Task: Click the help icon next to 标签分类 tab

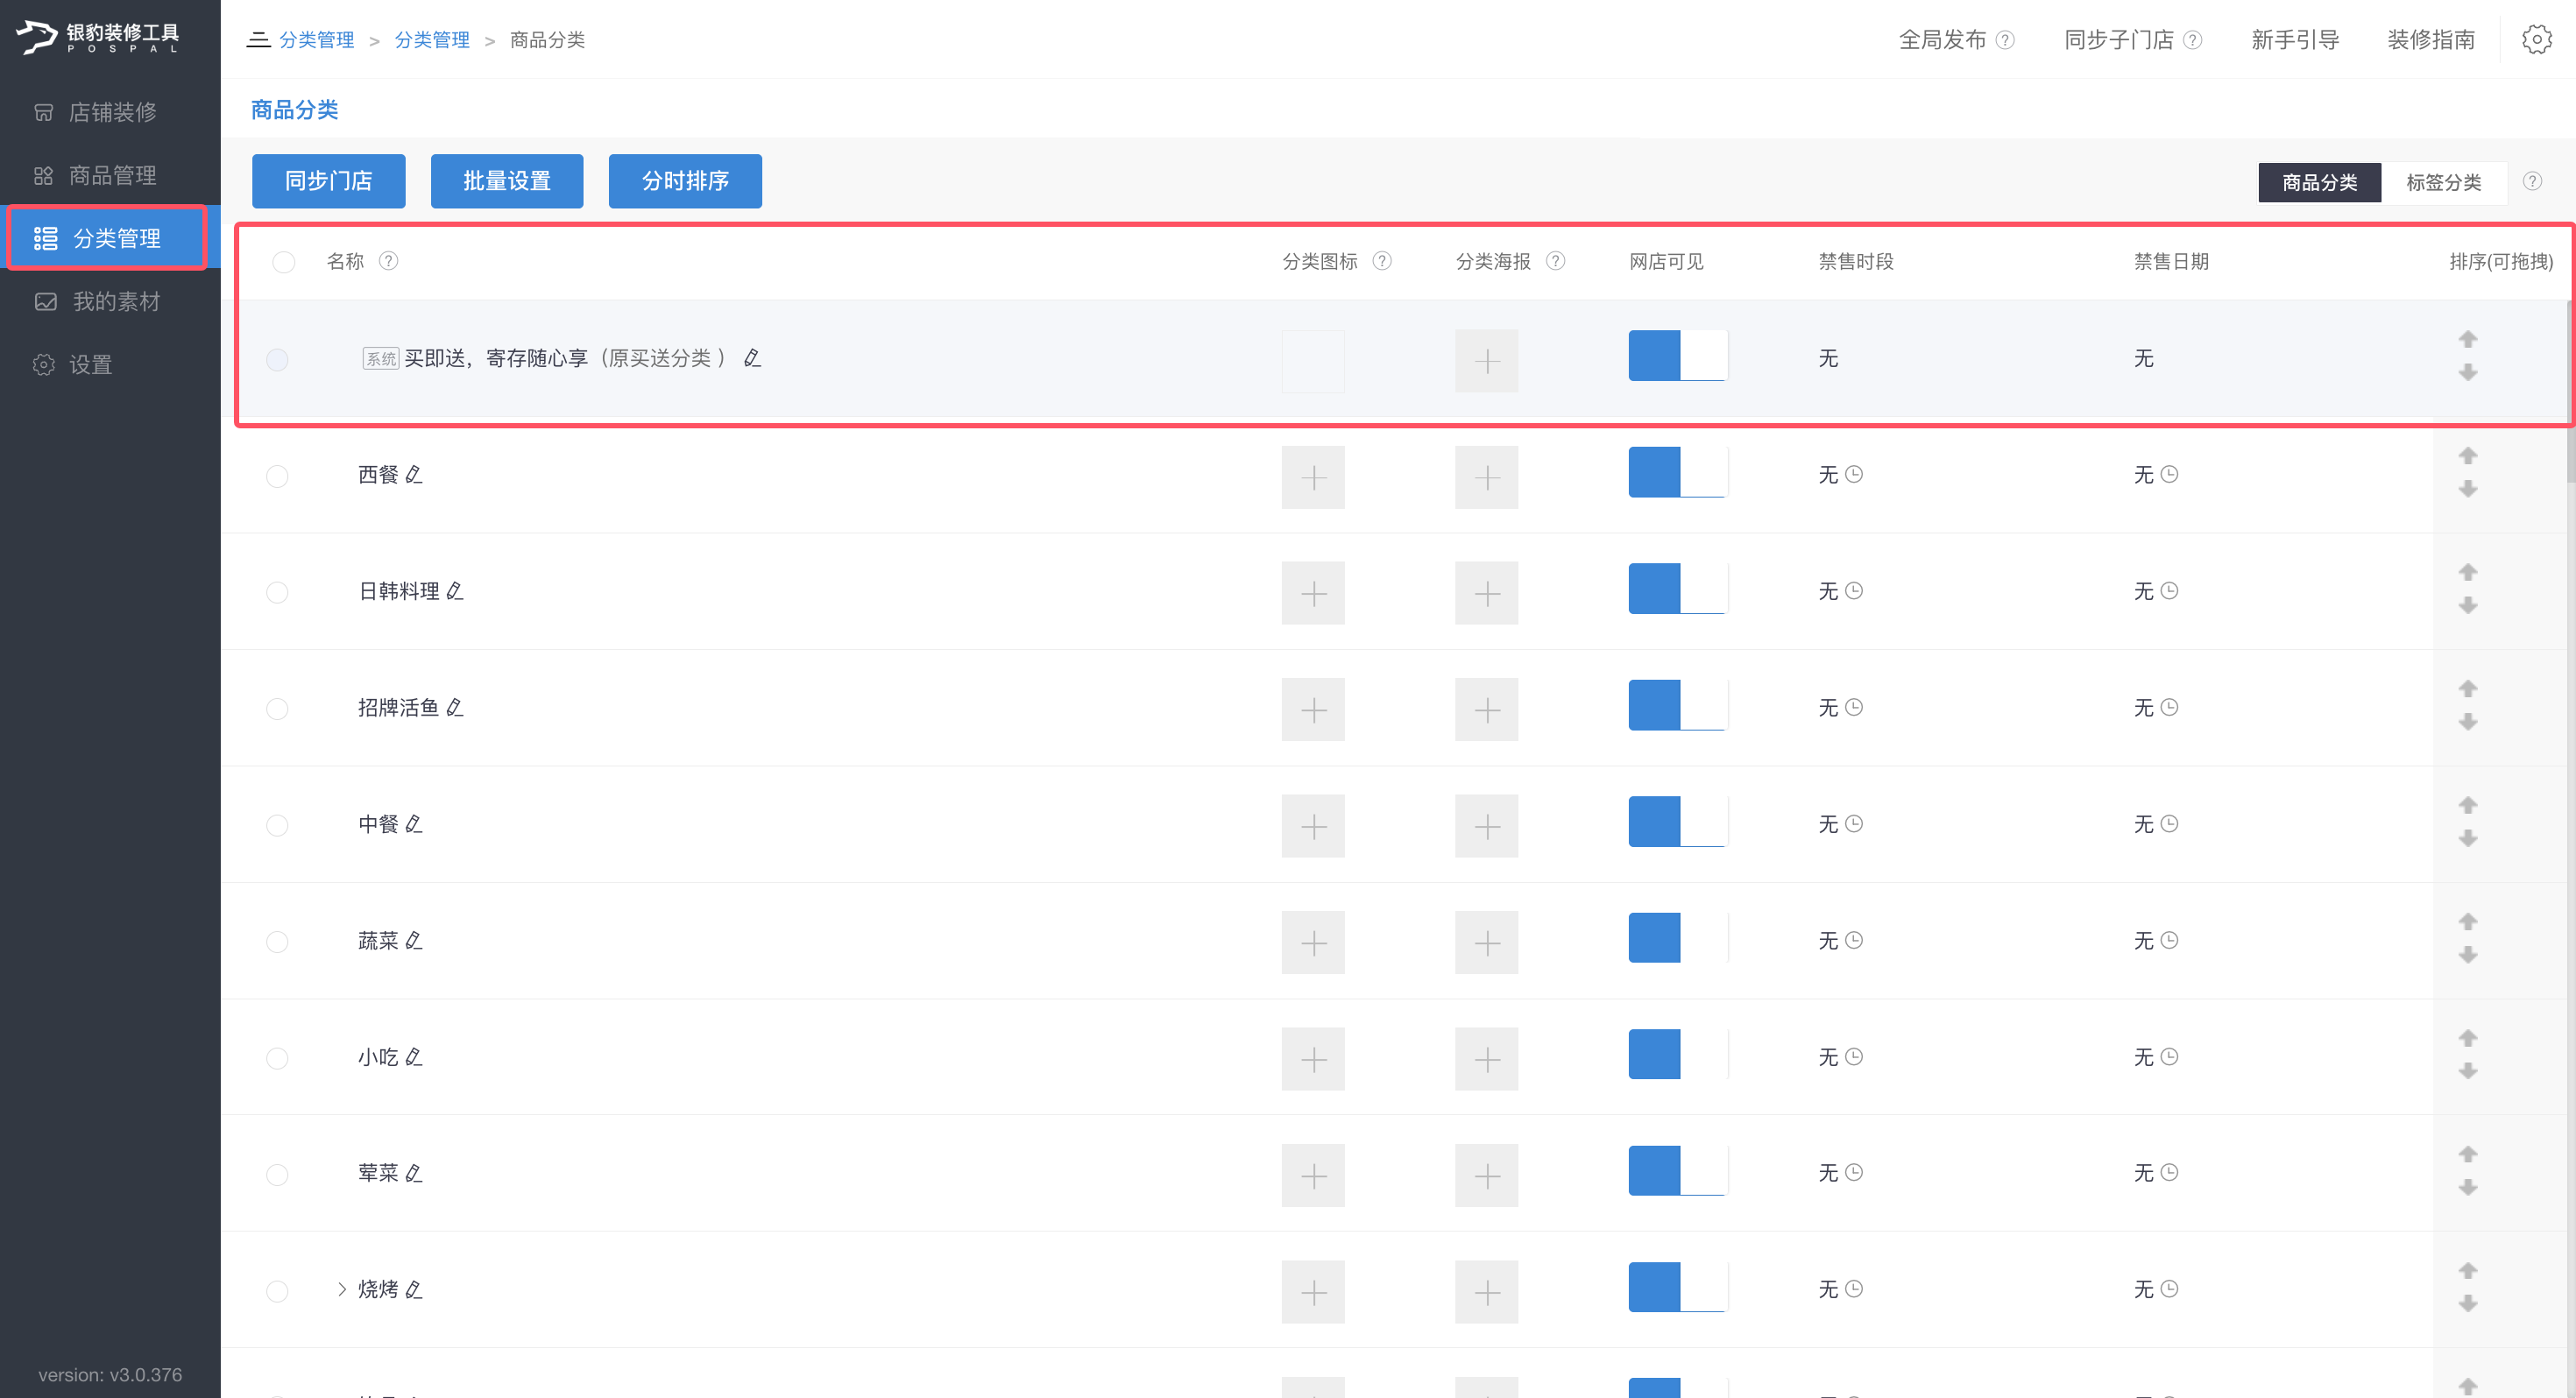Action: point(2532,181)
